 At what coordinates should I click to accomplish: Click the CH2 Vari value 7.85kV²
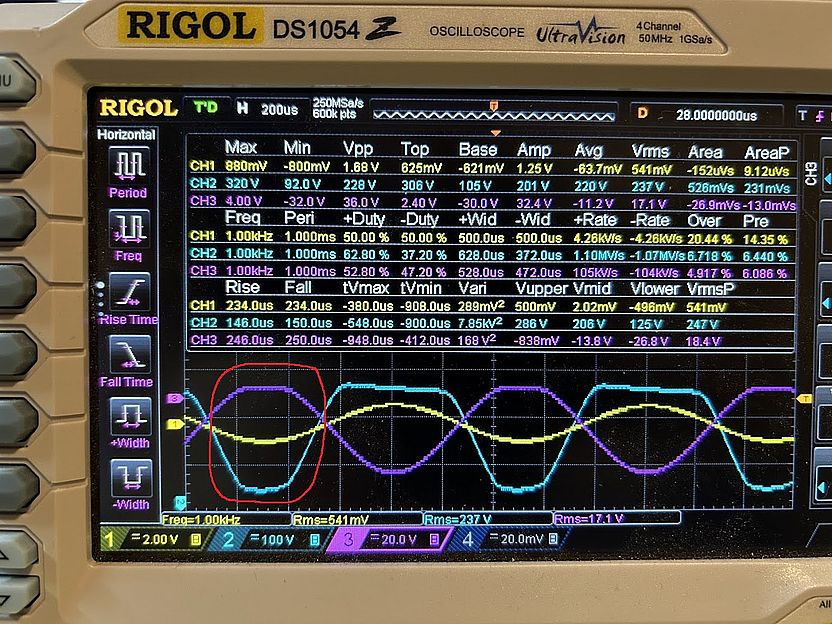[x=480, y=323]
